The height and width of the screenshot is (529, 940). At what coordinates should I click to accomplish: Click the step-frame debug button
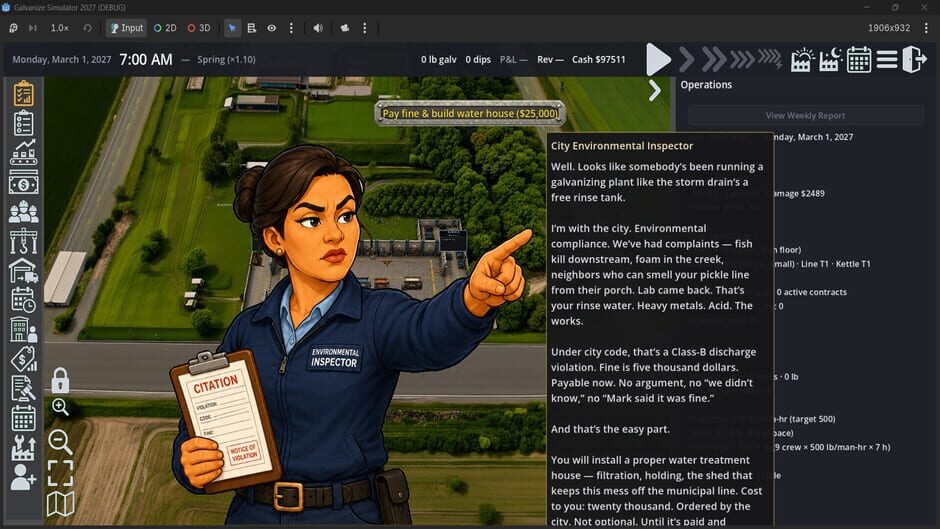[x=33, y=28]
